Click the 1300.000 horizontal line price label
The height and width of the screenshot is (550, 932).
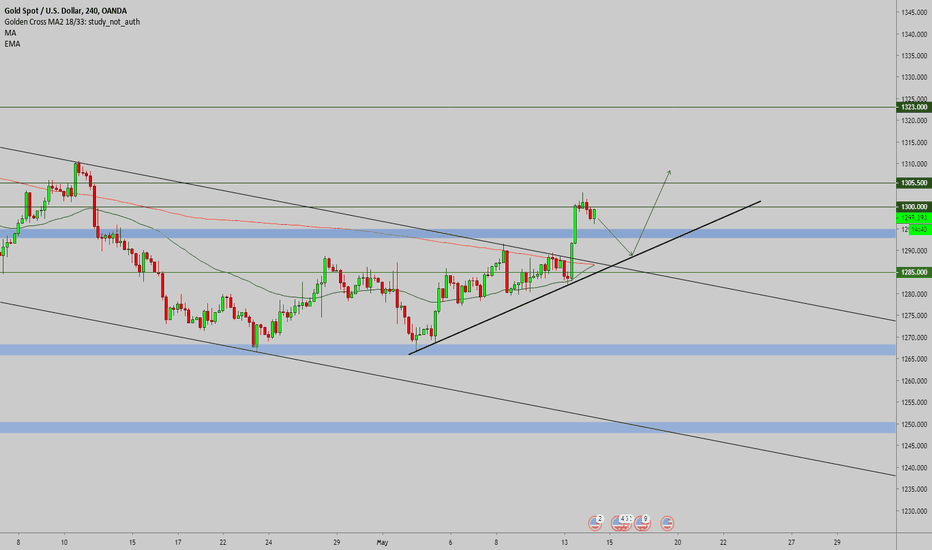[x=914, y=206]
